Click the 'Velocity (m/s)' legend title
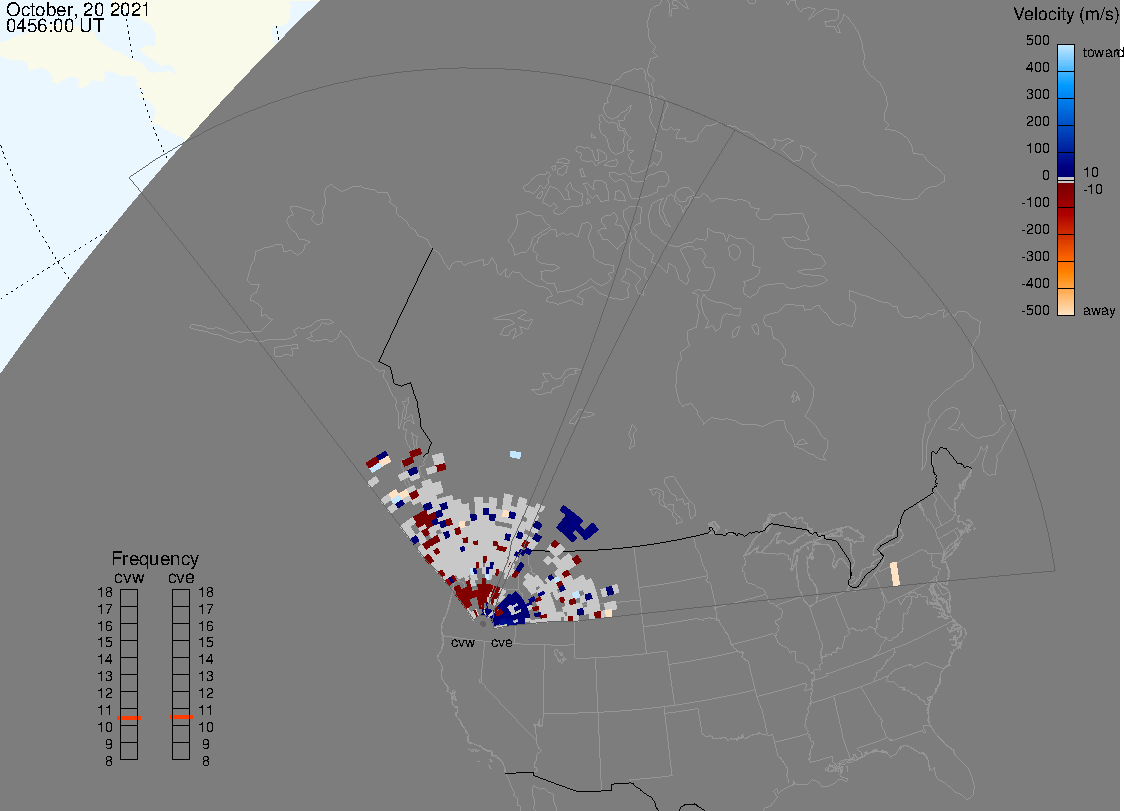Viewport: 1124px width, 811px height. [1064, 14]
